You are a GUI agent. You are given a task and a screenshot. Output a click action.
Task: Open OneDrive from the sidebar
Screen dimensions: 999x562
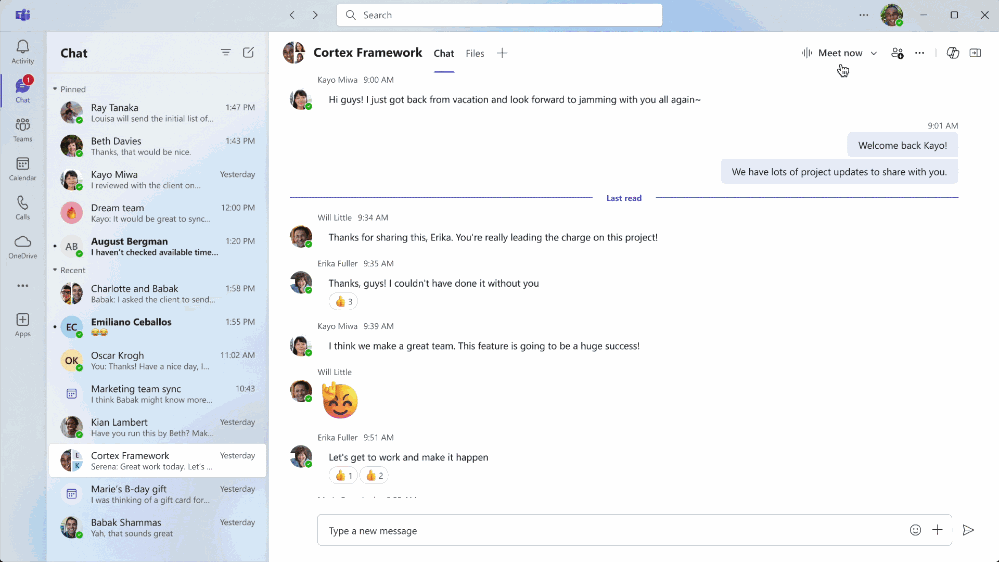(x=22, y=247)
